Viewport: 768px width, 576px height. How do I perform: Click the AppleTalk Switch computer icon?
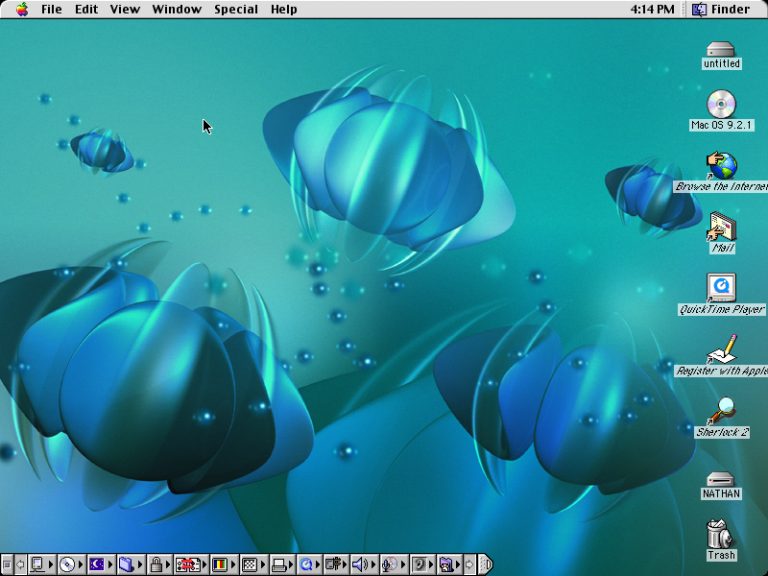pyautogui.click(x=37, y=564)
